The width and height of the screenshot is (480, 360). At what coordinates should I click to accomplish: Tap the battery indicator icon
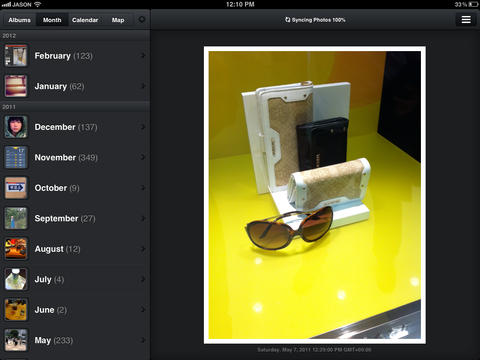473,4
